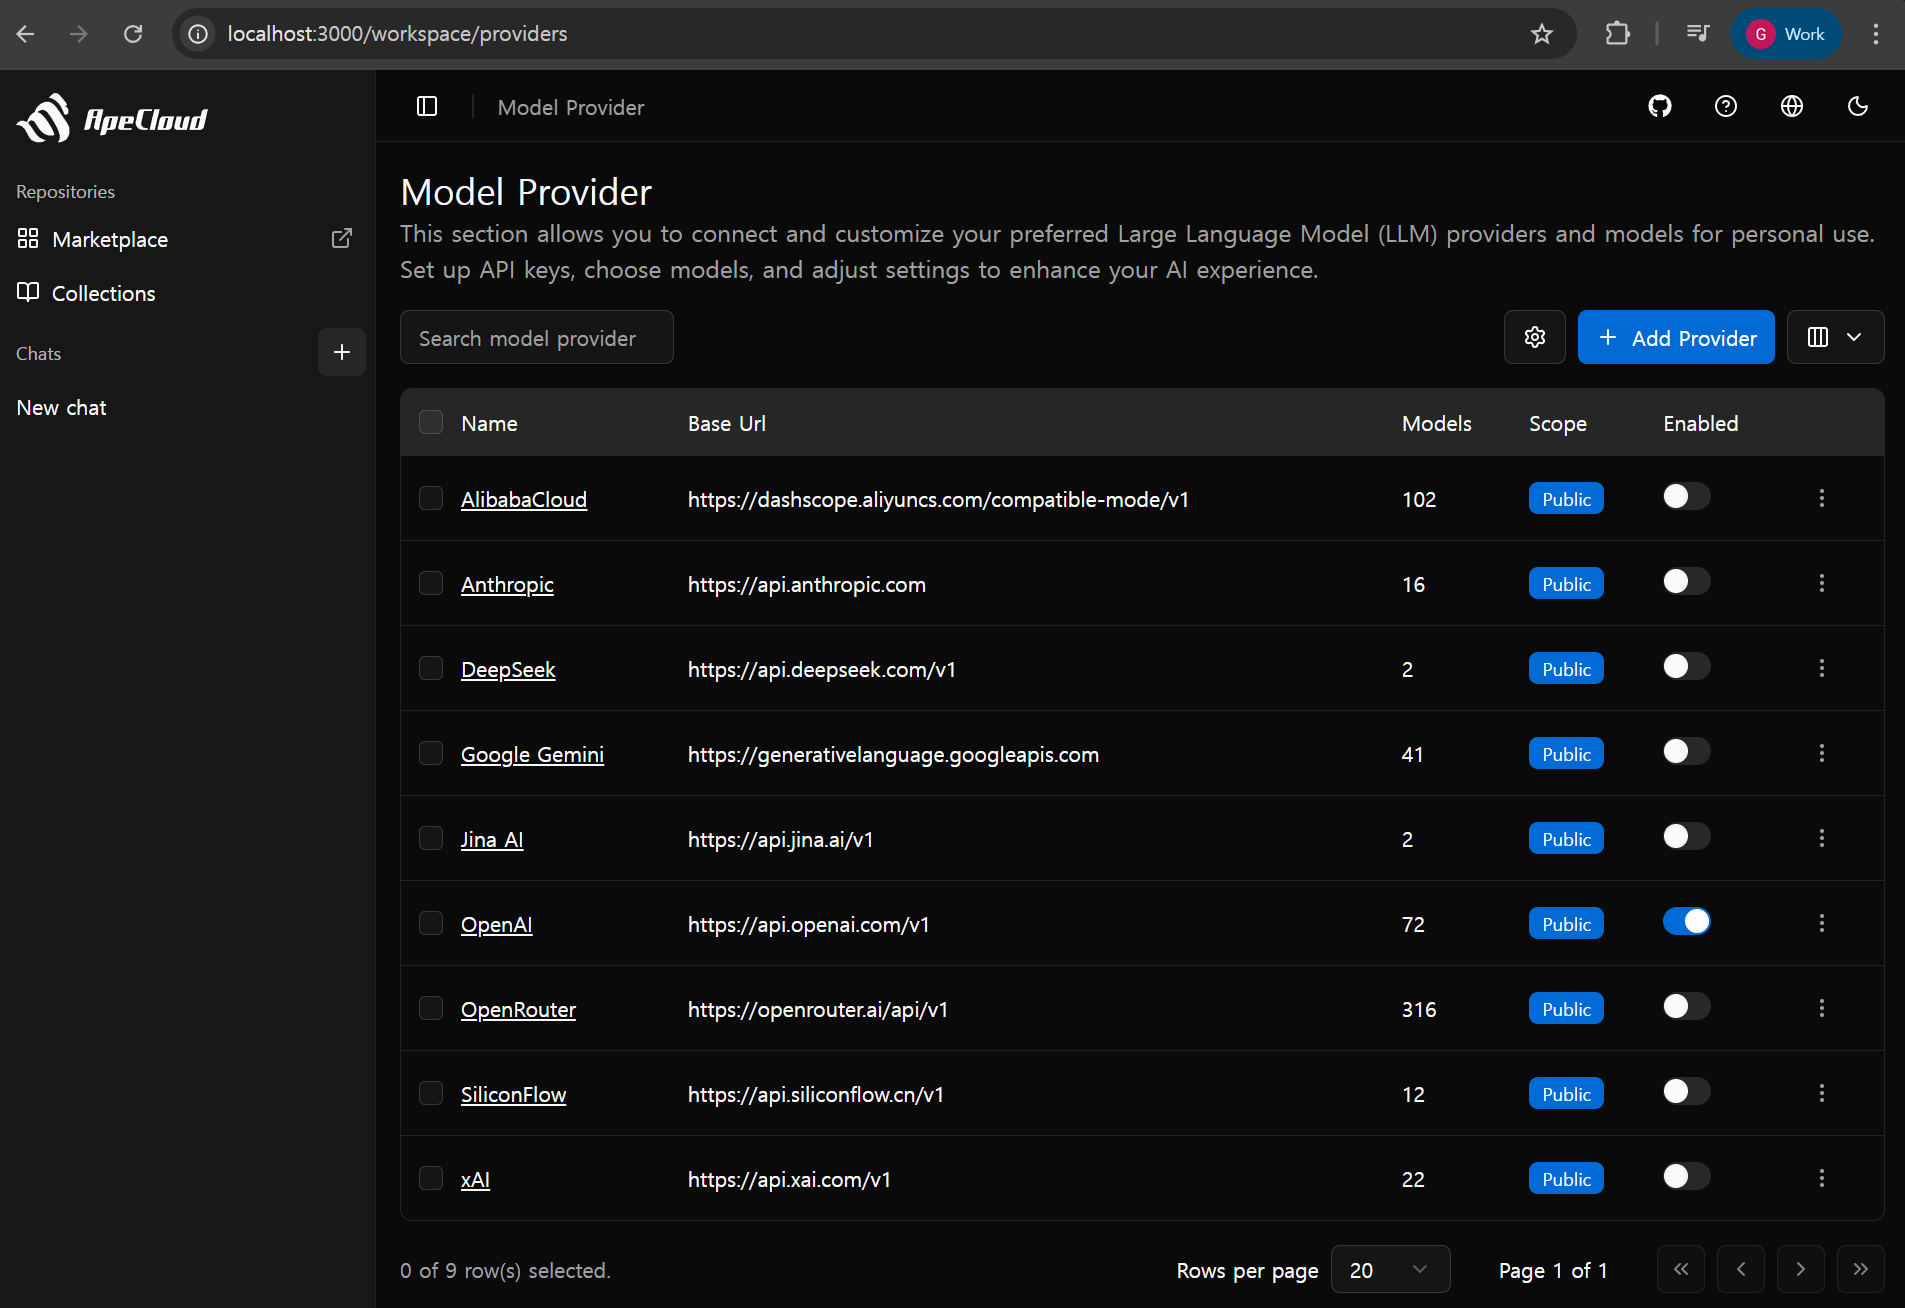Enable the Jina AI provider switch

(1687, 837)
